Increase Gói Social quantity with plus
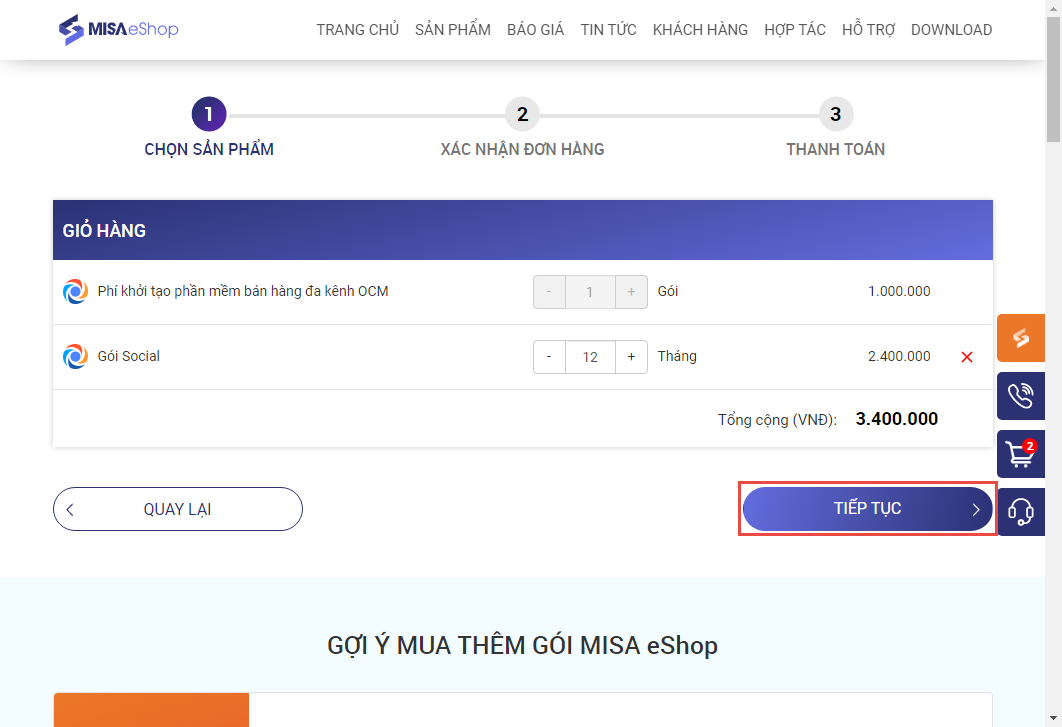1062x727 pixels. click(x=631, y=357)
